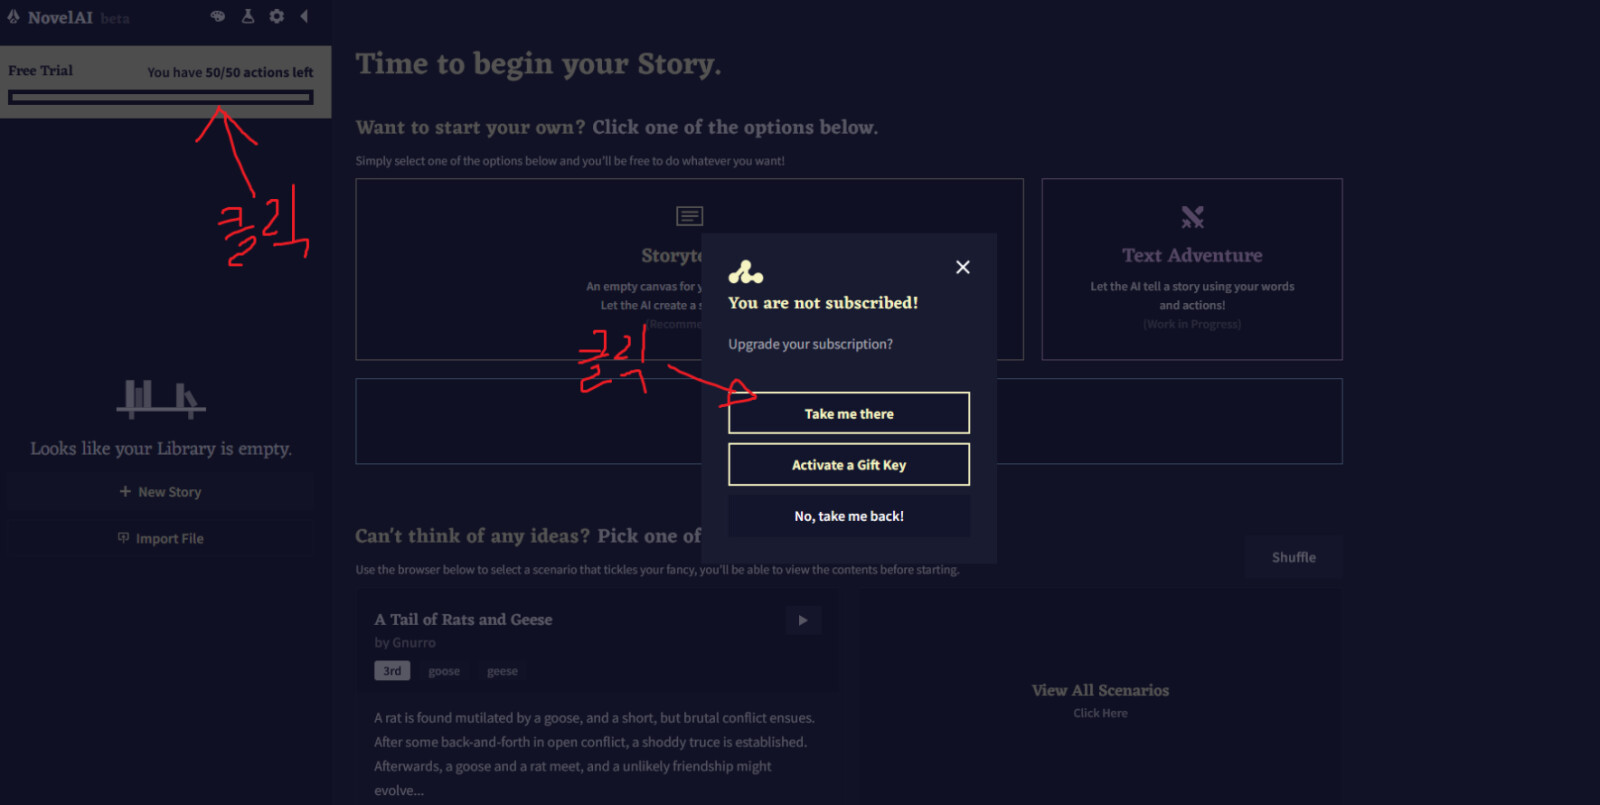Click the flask experiments icon
1600x805 pixels.
point(248,16)
